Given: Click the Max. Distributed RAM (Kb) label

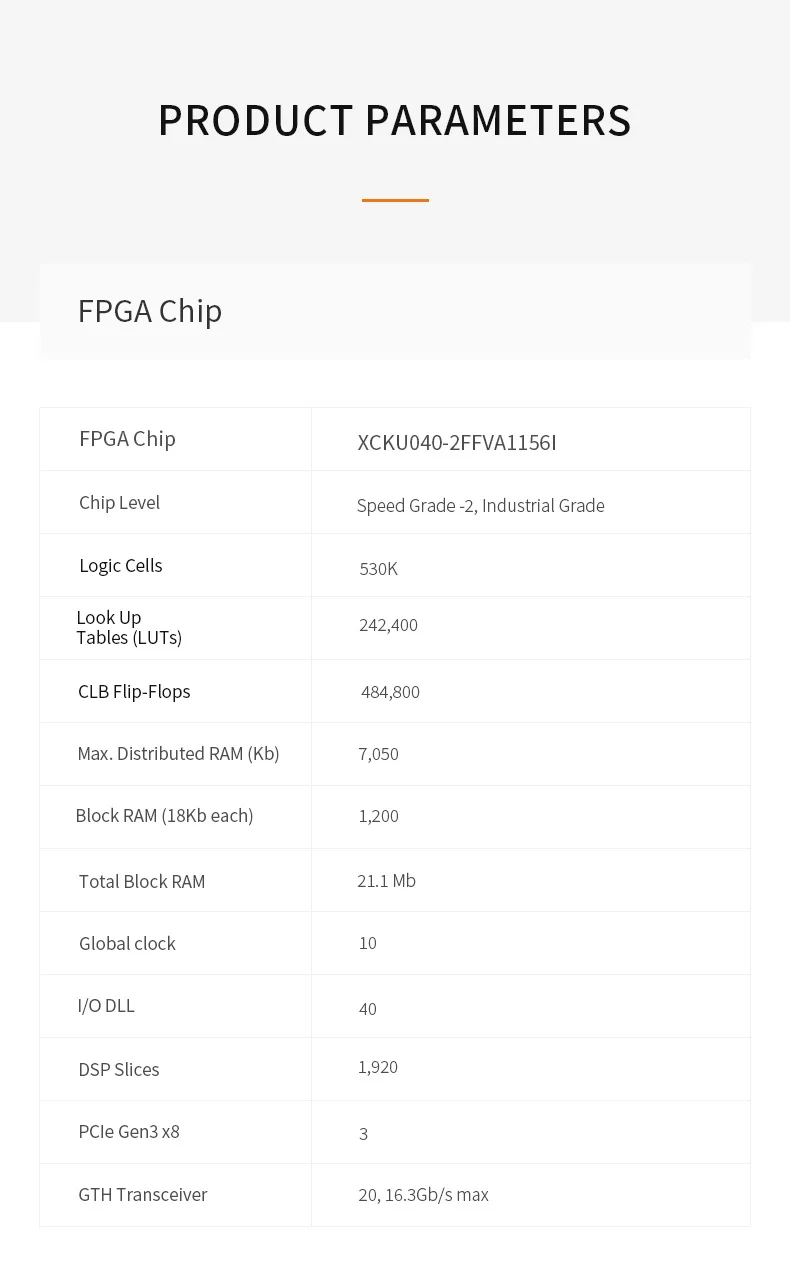Looking at the screenshot, I should click(178, 753).
